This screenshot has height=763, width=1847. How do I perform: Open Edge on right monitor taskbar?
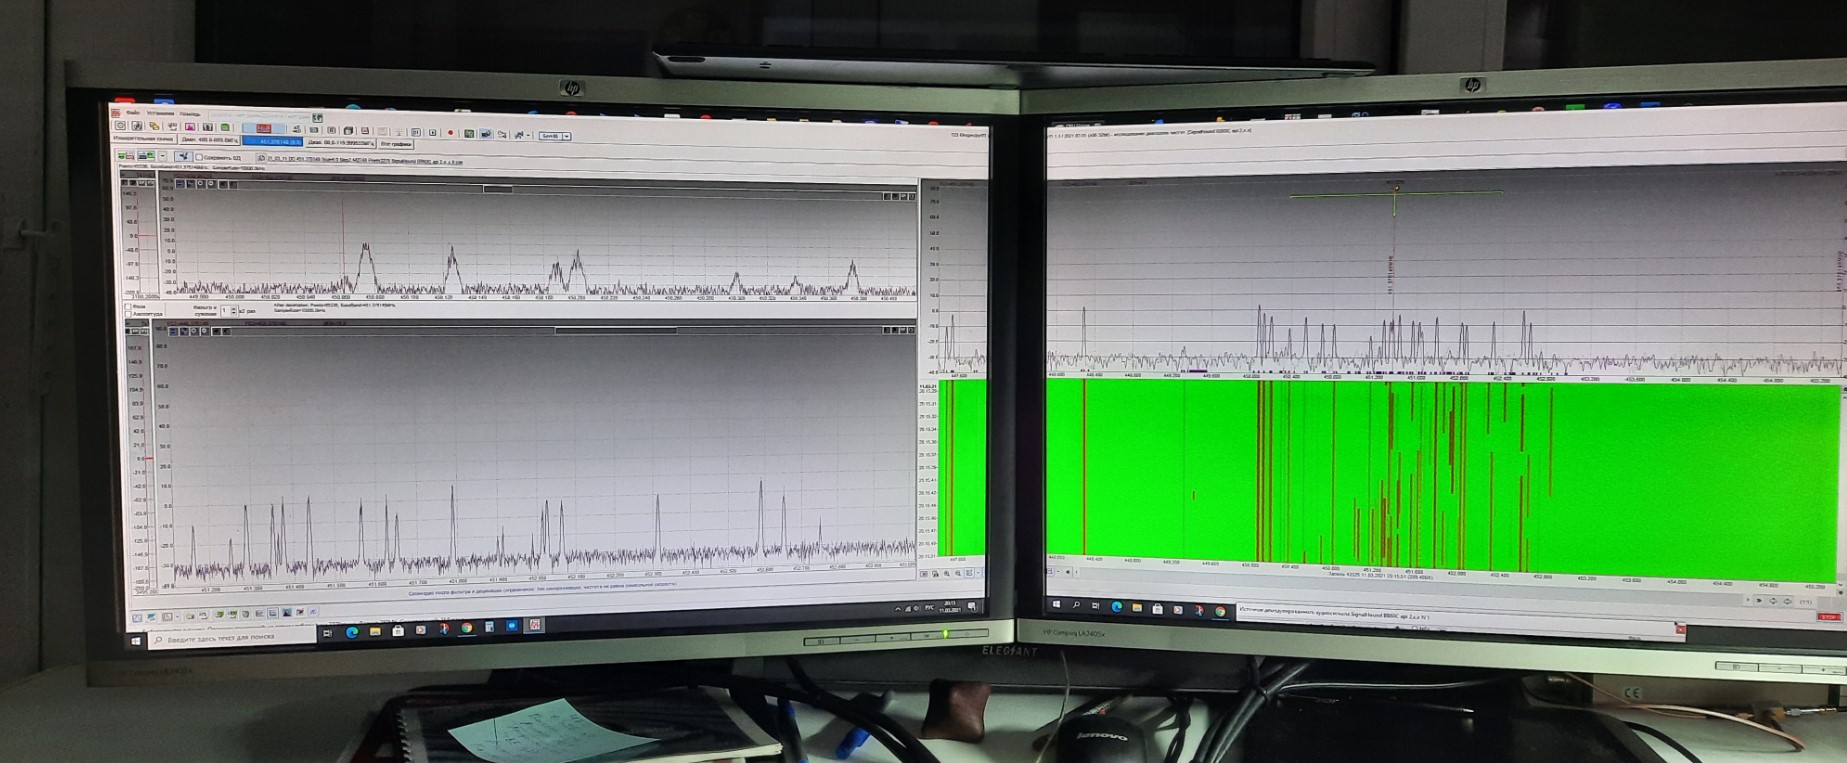pyautogui.click(x=1117, y=607)
